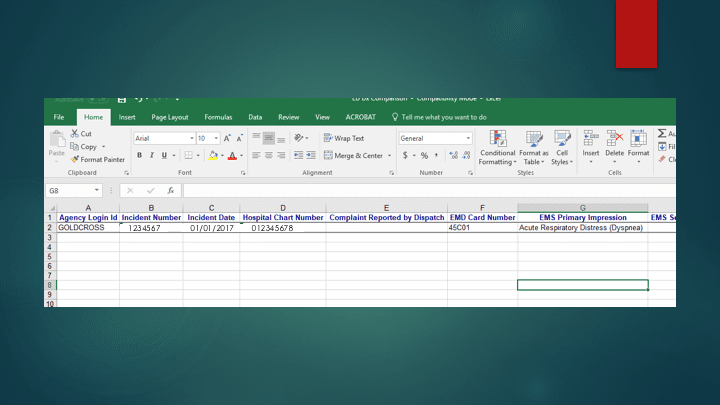This screenshot has width=720, height=405.
Task: Click the Format Painter brush icon
Action: coord(74,159)
